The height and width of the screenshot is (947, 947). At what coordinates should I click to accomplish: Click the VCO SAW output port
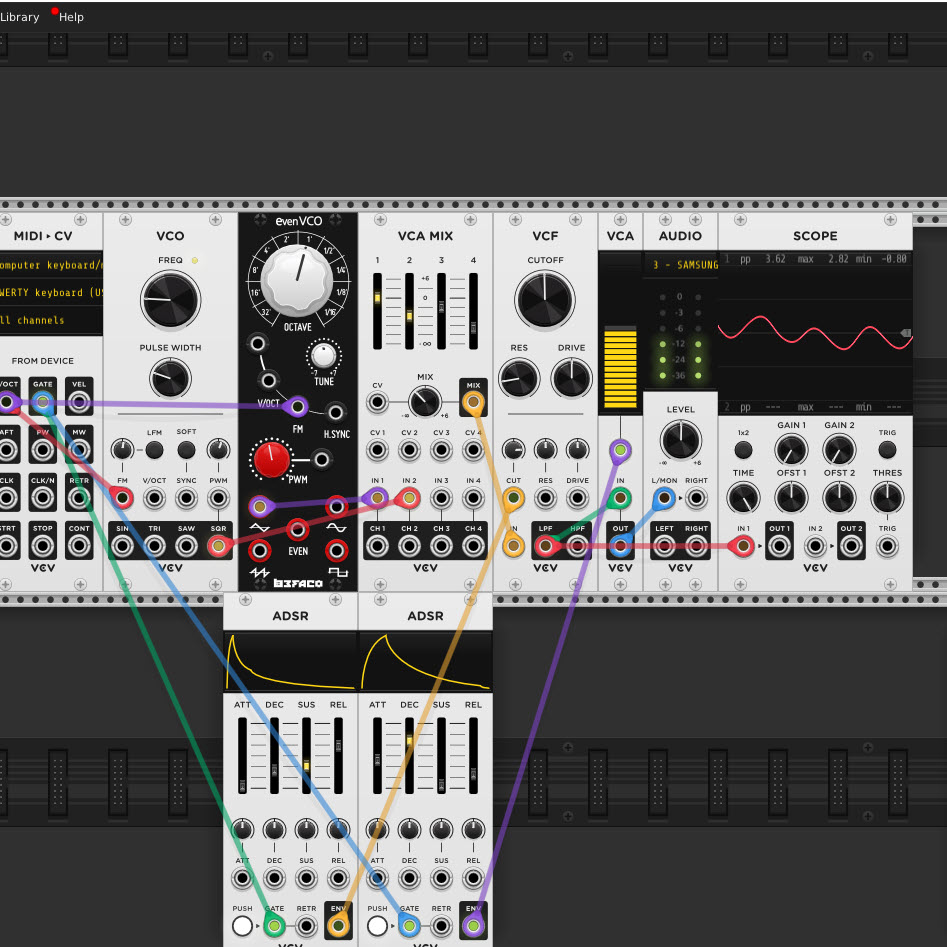coord(186,546)
